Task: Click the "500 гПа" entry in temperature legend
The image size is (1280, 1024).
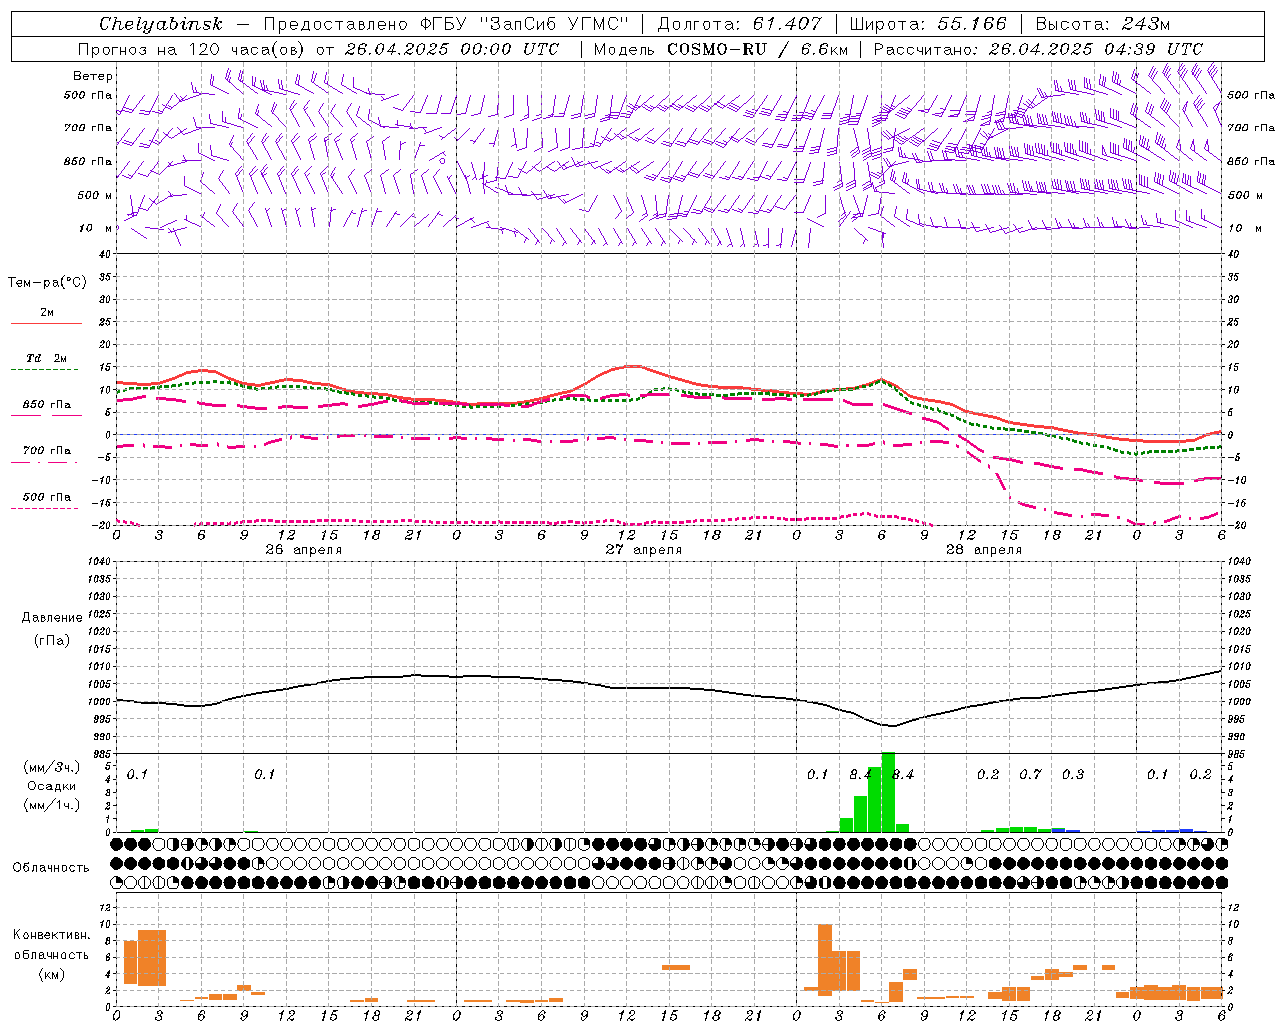Action: coord(47,497)
